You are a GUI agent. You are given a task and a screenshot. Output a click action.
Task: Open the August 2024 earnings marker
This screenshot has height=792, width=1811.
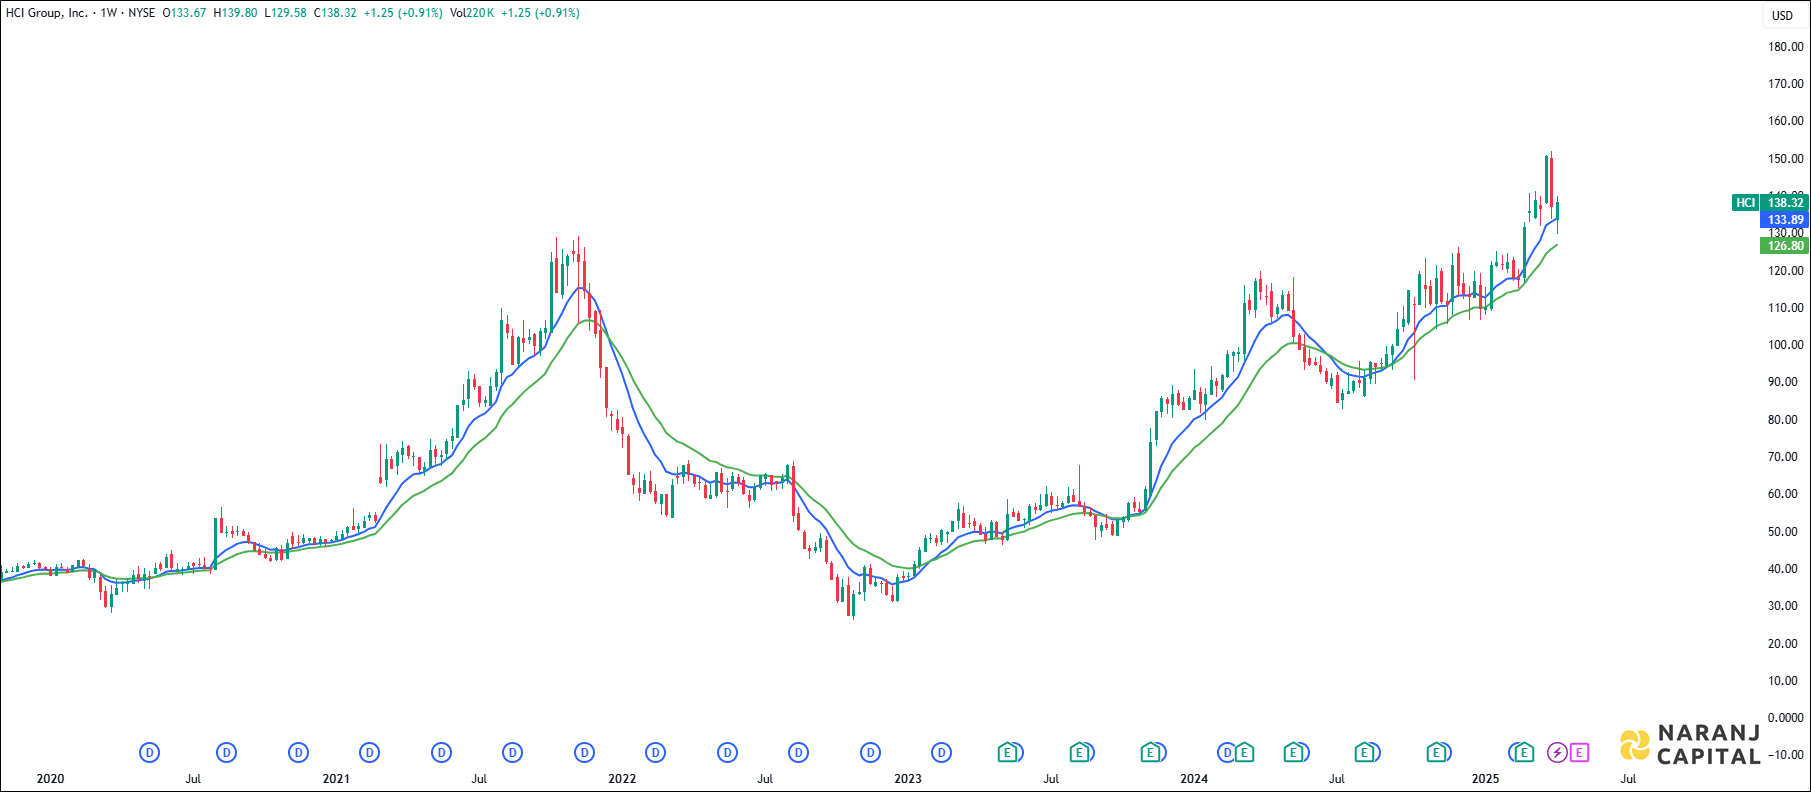[x=1365, y=752]
